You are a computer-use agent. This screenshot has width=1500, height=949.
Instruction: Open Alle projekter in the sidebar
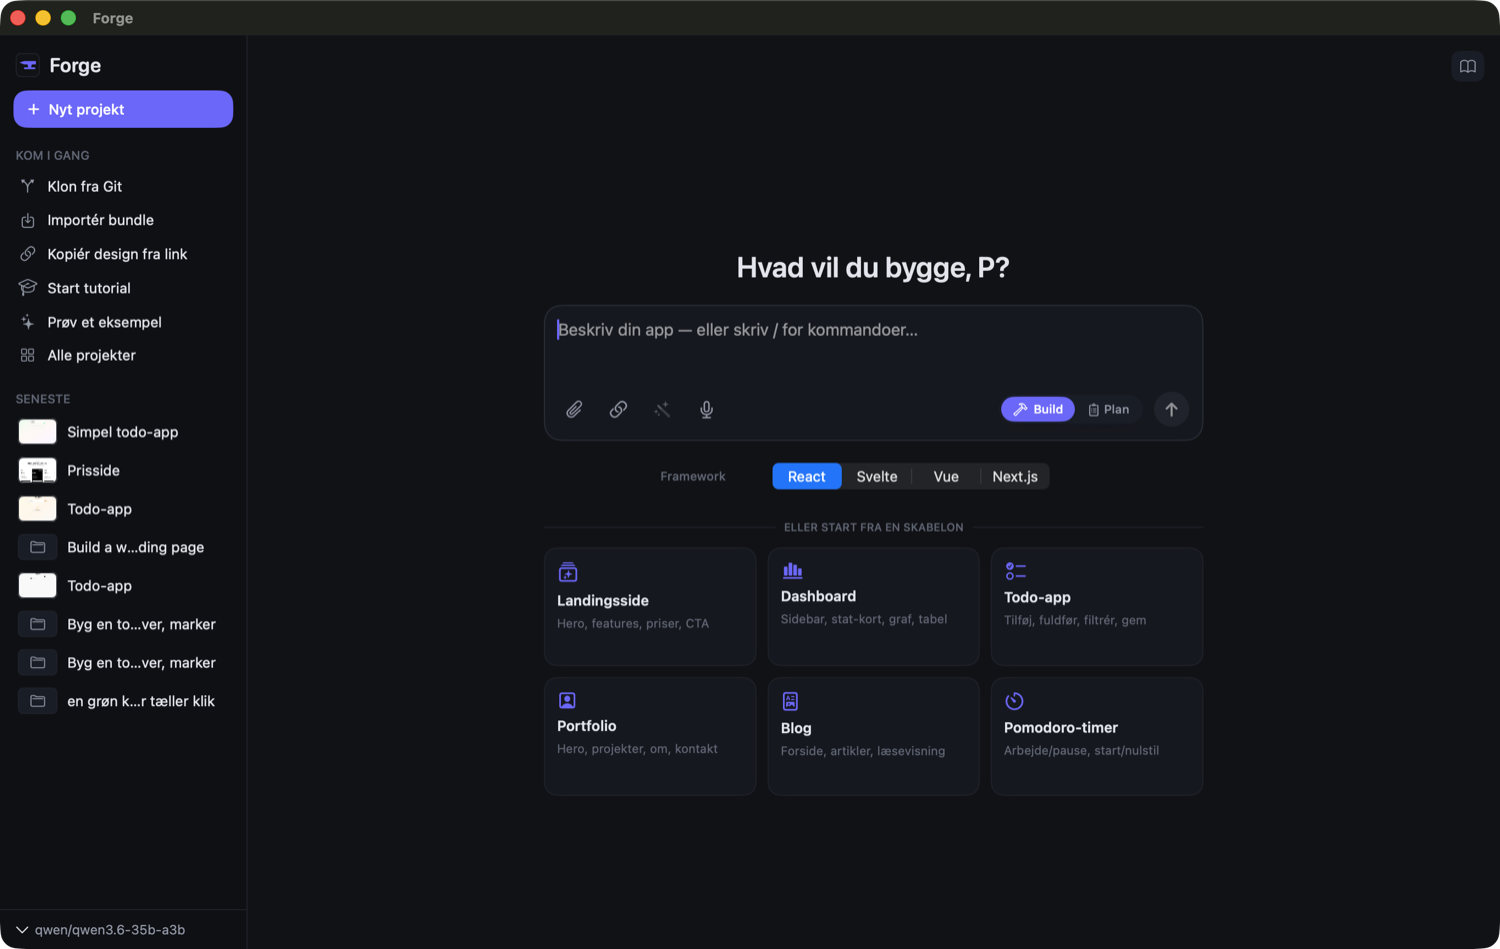point(123,355)
